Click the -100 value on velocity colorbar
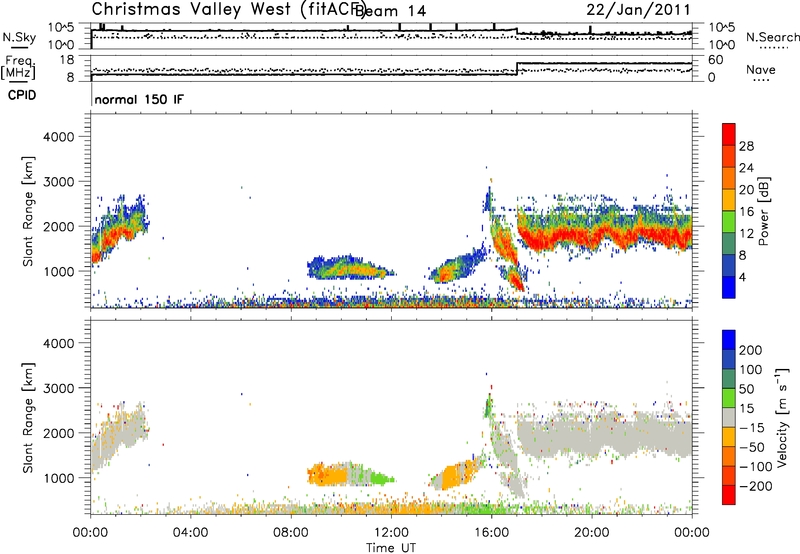The height and width of the screenshot is (554, 800). (x=756, y=467)
